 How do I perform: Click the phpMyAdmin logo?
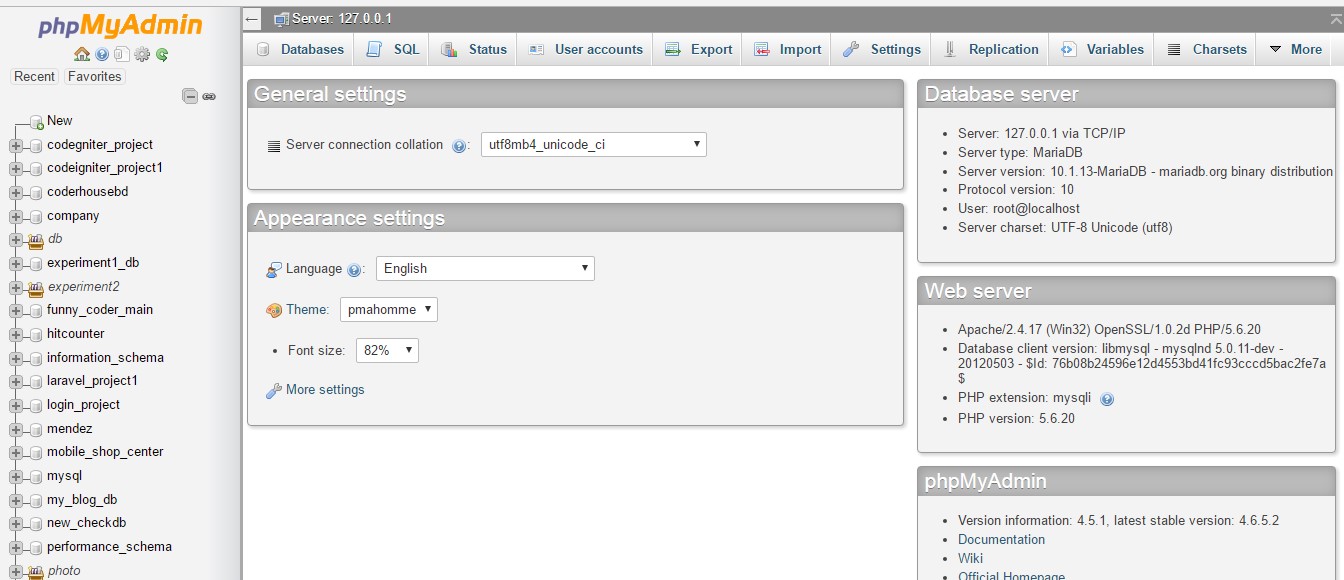120,25
